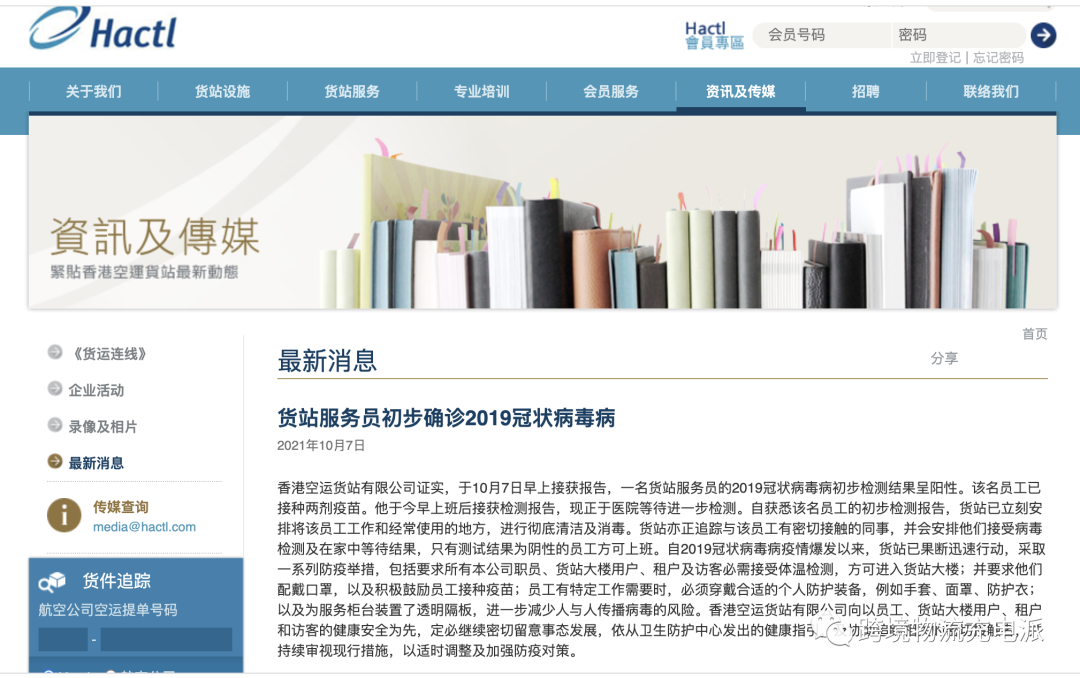
Task: Open the 关于我们 menu
Action: pos(92,90)
